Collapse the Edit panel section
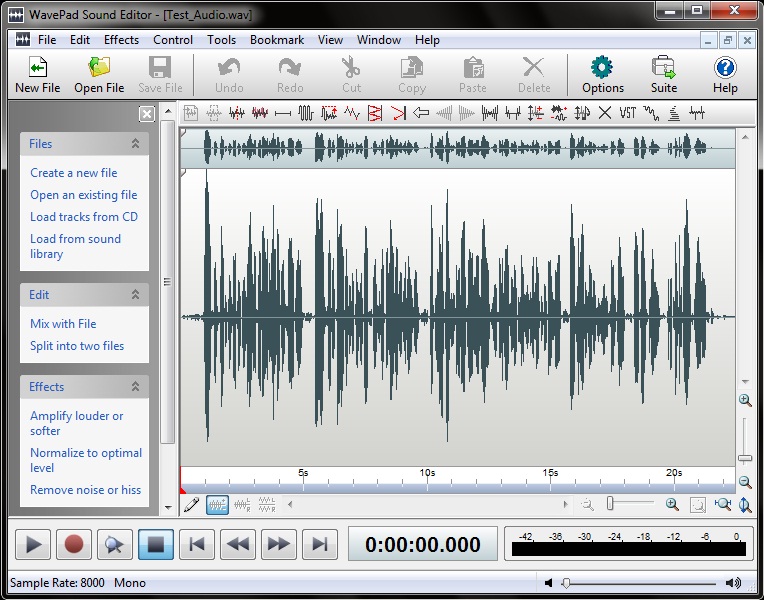This screenshot has height=600, width=764. click(x=135, y=294)
